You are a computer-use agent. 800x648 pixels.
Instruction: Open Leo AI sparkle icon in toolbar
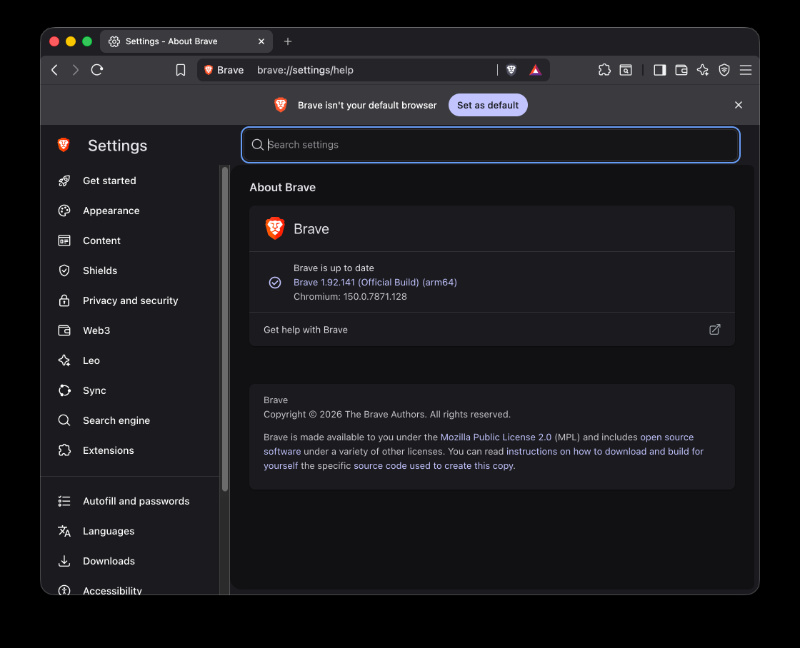(x=703, y=70)
